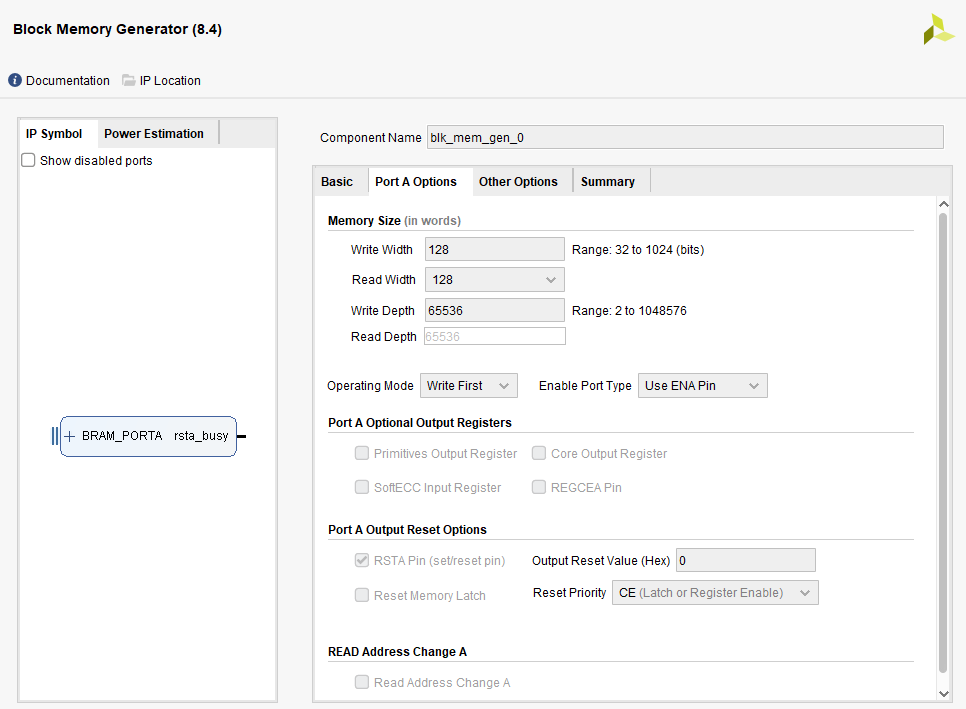Switch to the Other Options tab

pos(518,182)
